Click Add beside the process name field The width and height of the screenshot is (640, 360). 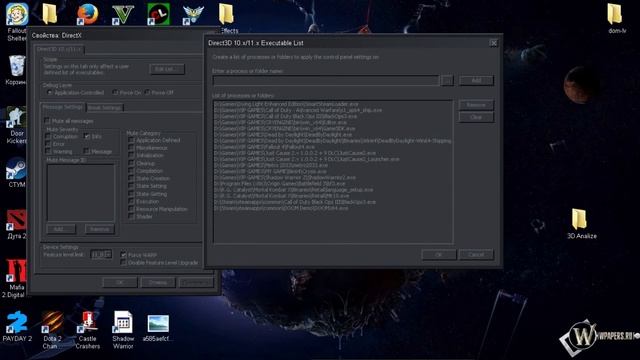476,80
